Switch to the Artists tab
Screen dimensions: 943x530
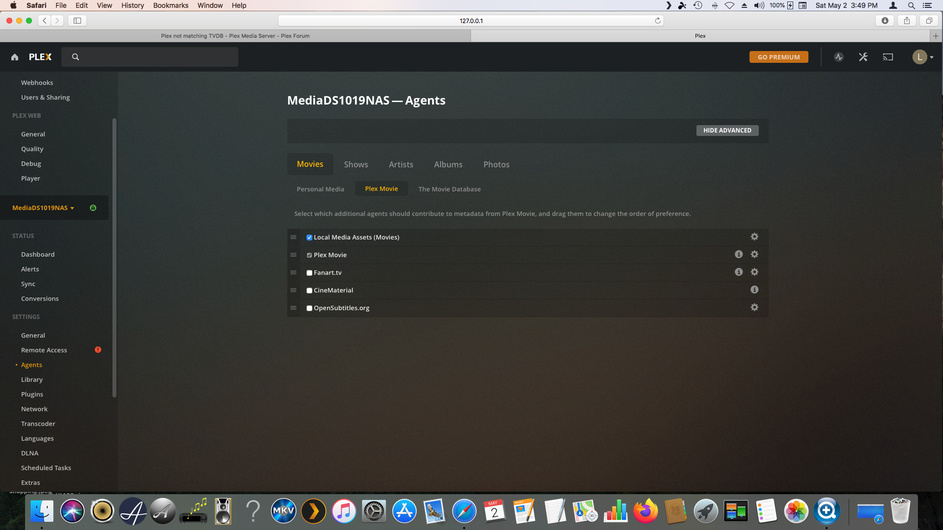(x=401, y=164)
